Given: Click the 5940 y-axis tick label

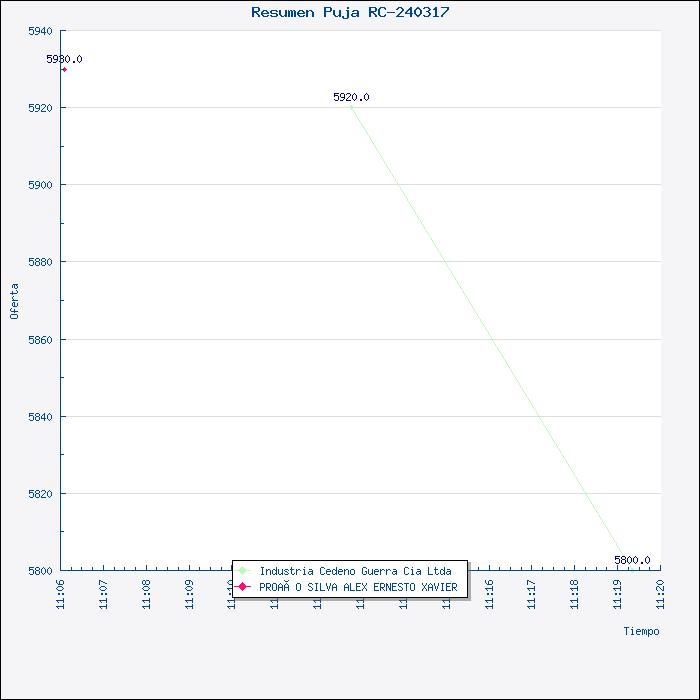Looking at the screenshot, I should 40,31.
